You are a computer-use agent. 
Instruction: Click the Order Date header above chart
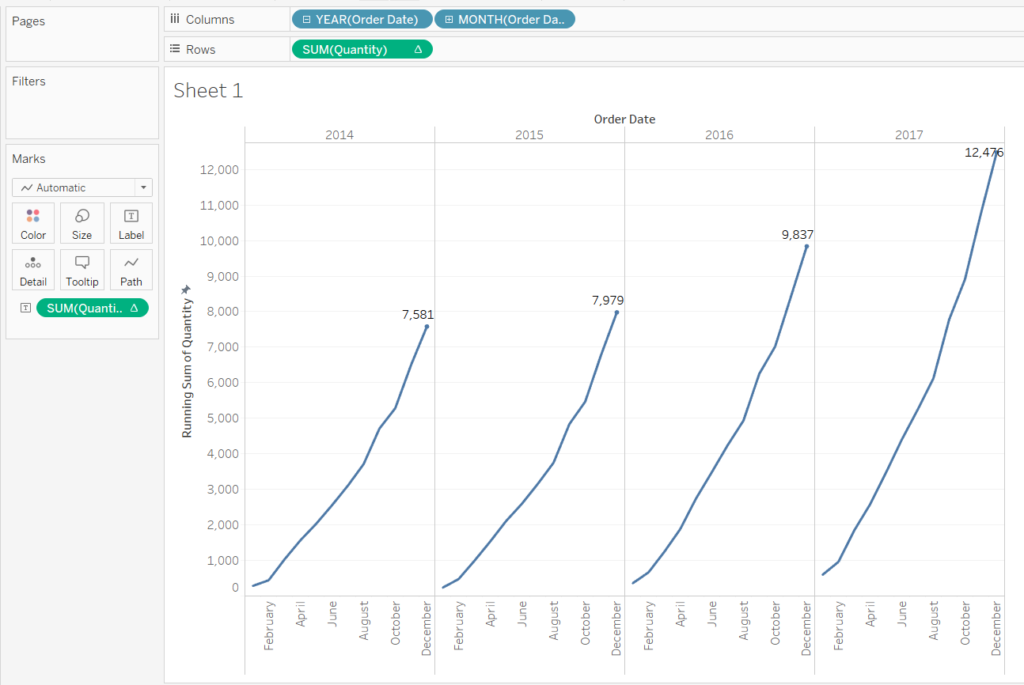click(624, 119)
